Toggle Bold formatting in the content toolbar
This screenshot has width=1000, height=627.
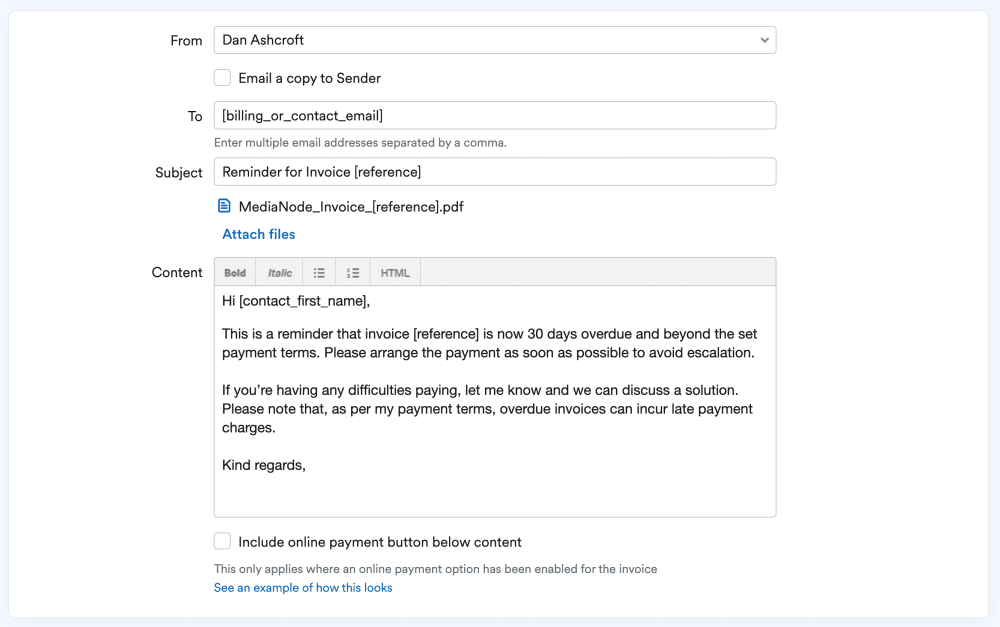tap(234, 271)
